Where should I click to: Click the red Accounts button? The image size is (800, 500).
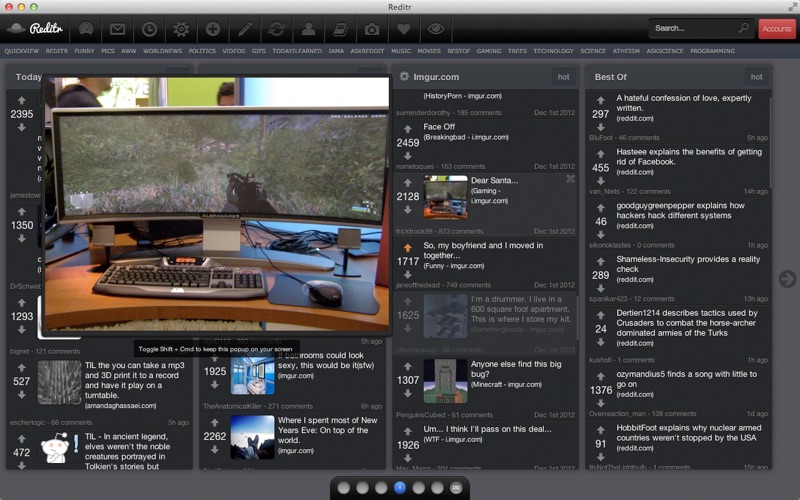[777, 29]
